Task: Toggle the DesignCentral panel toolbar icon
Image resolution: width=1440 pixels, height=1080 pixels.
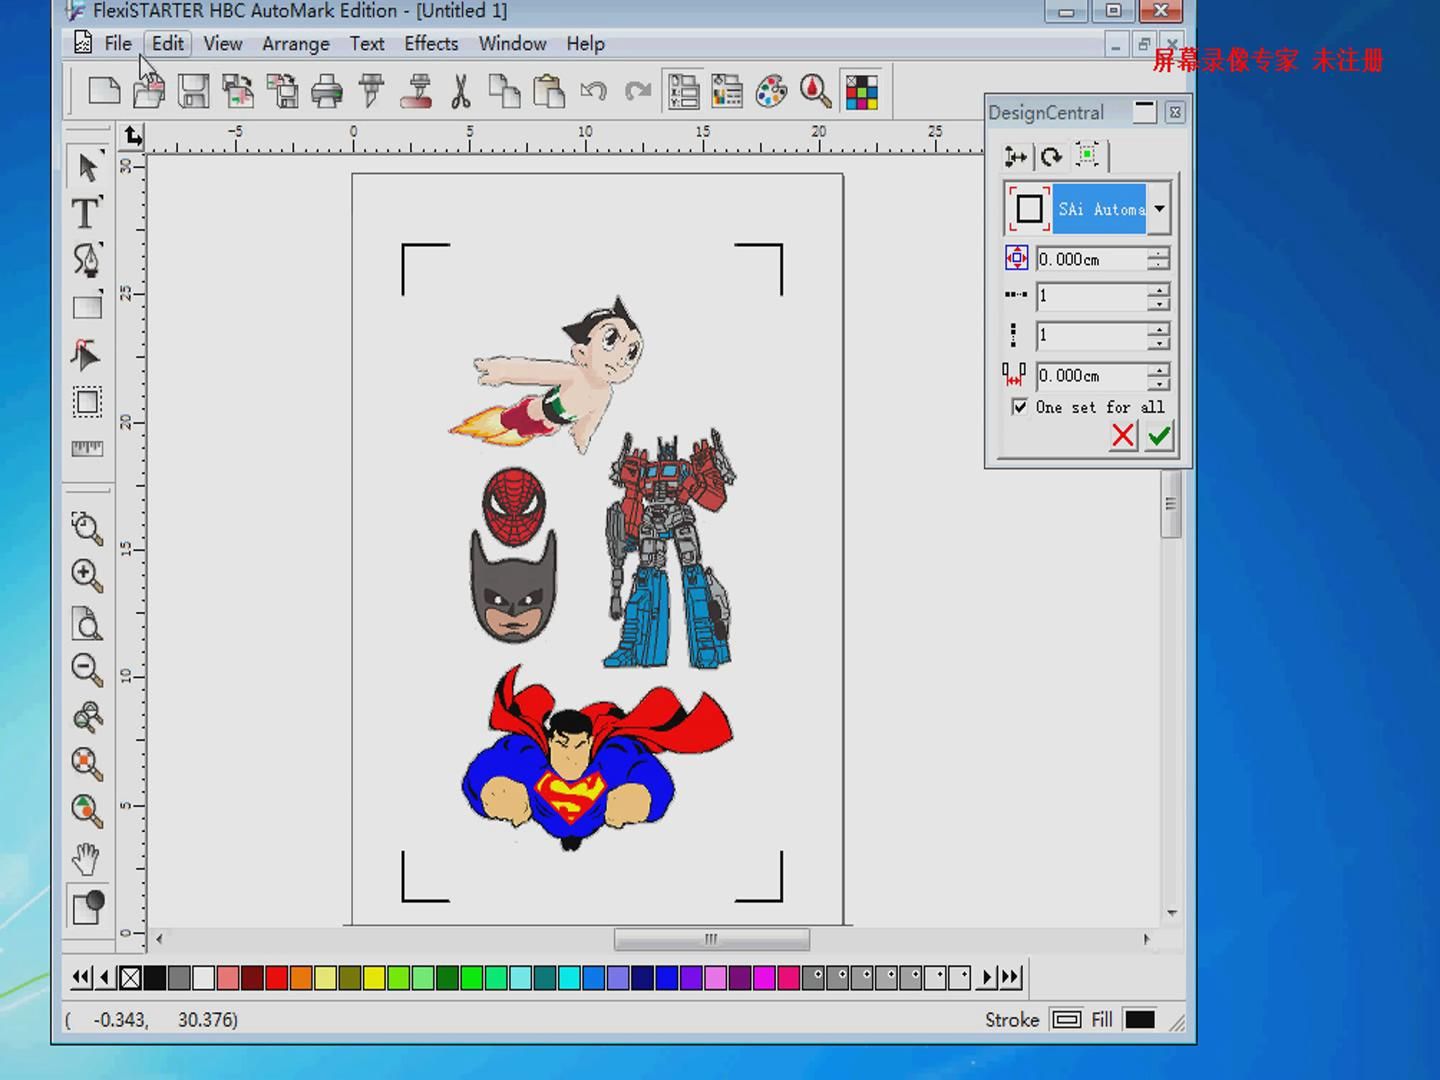Action: (683, 91)
